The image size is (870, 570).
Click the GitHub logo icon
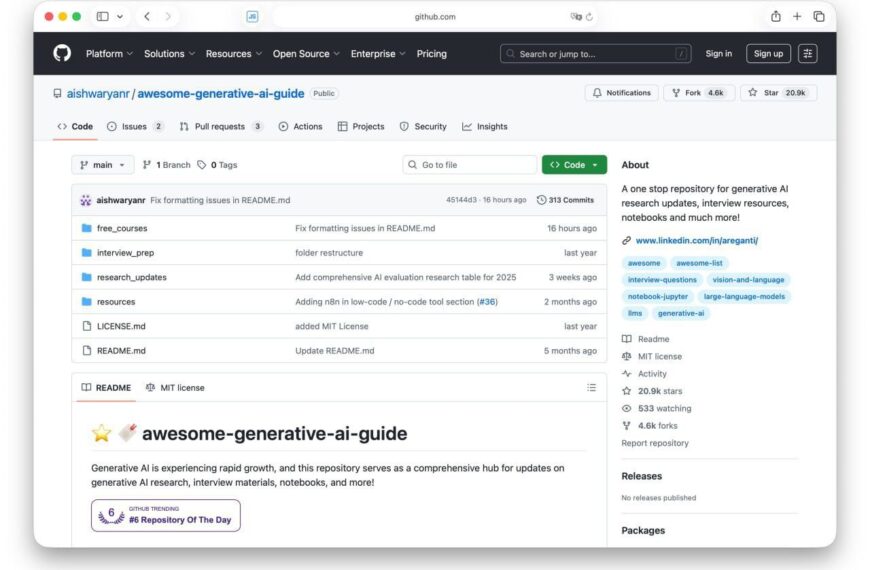62,54
